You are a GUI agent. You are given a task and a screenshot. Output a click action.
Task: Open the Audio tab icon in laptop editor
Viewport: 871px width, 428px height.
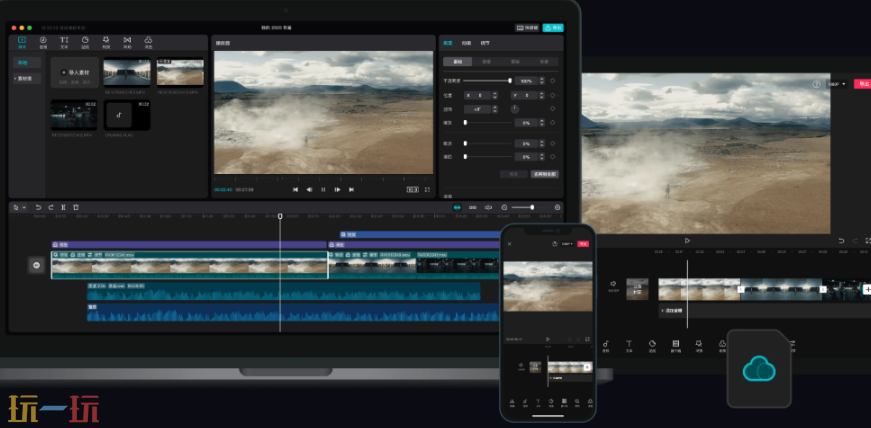click(x=43, y=40)
